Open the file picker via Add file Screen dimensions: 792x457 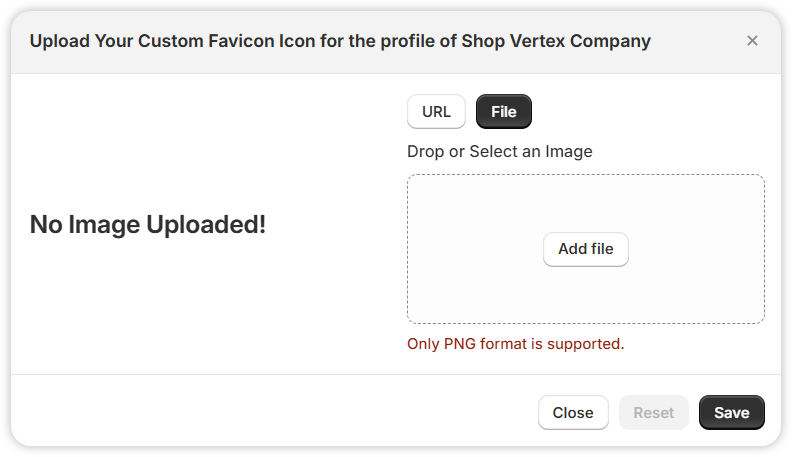coord(585,249)
